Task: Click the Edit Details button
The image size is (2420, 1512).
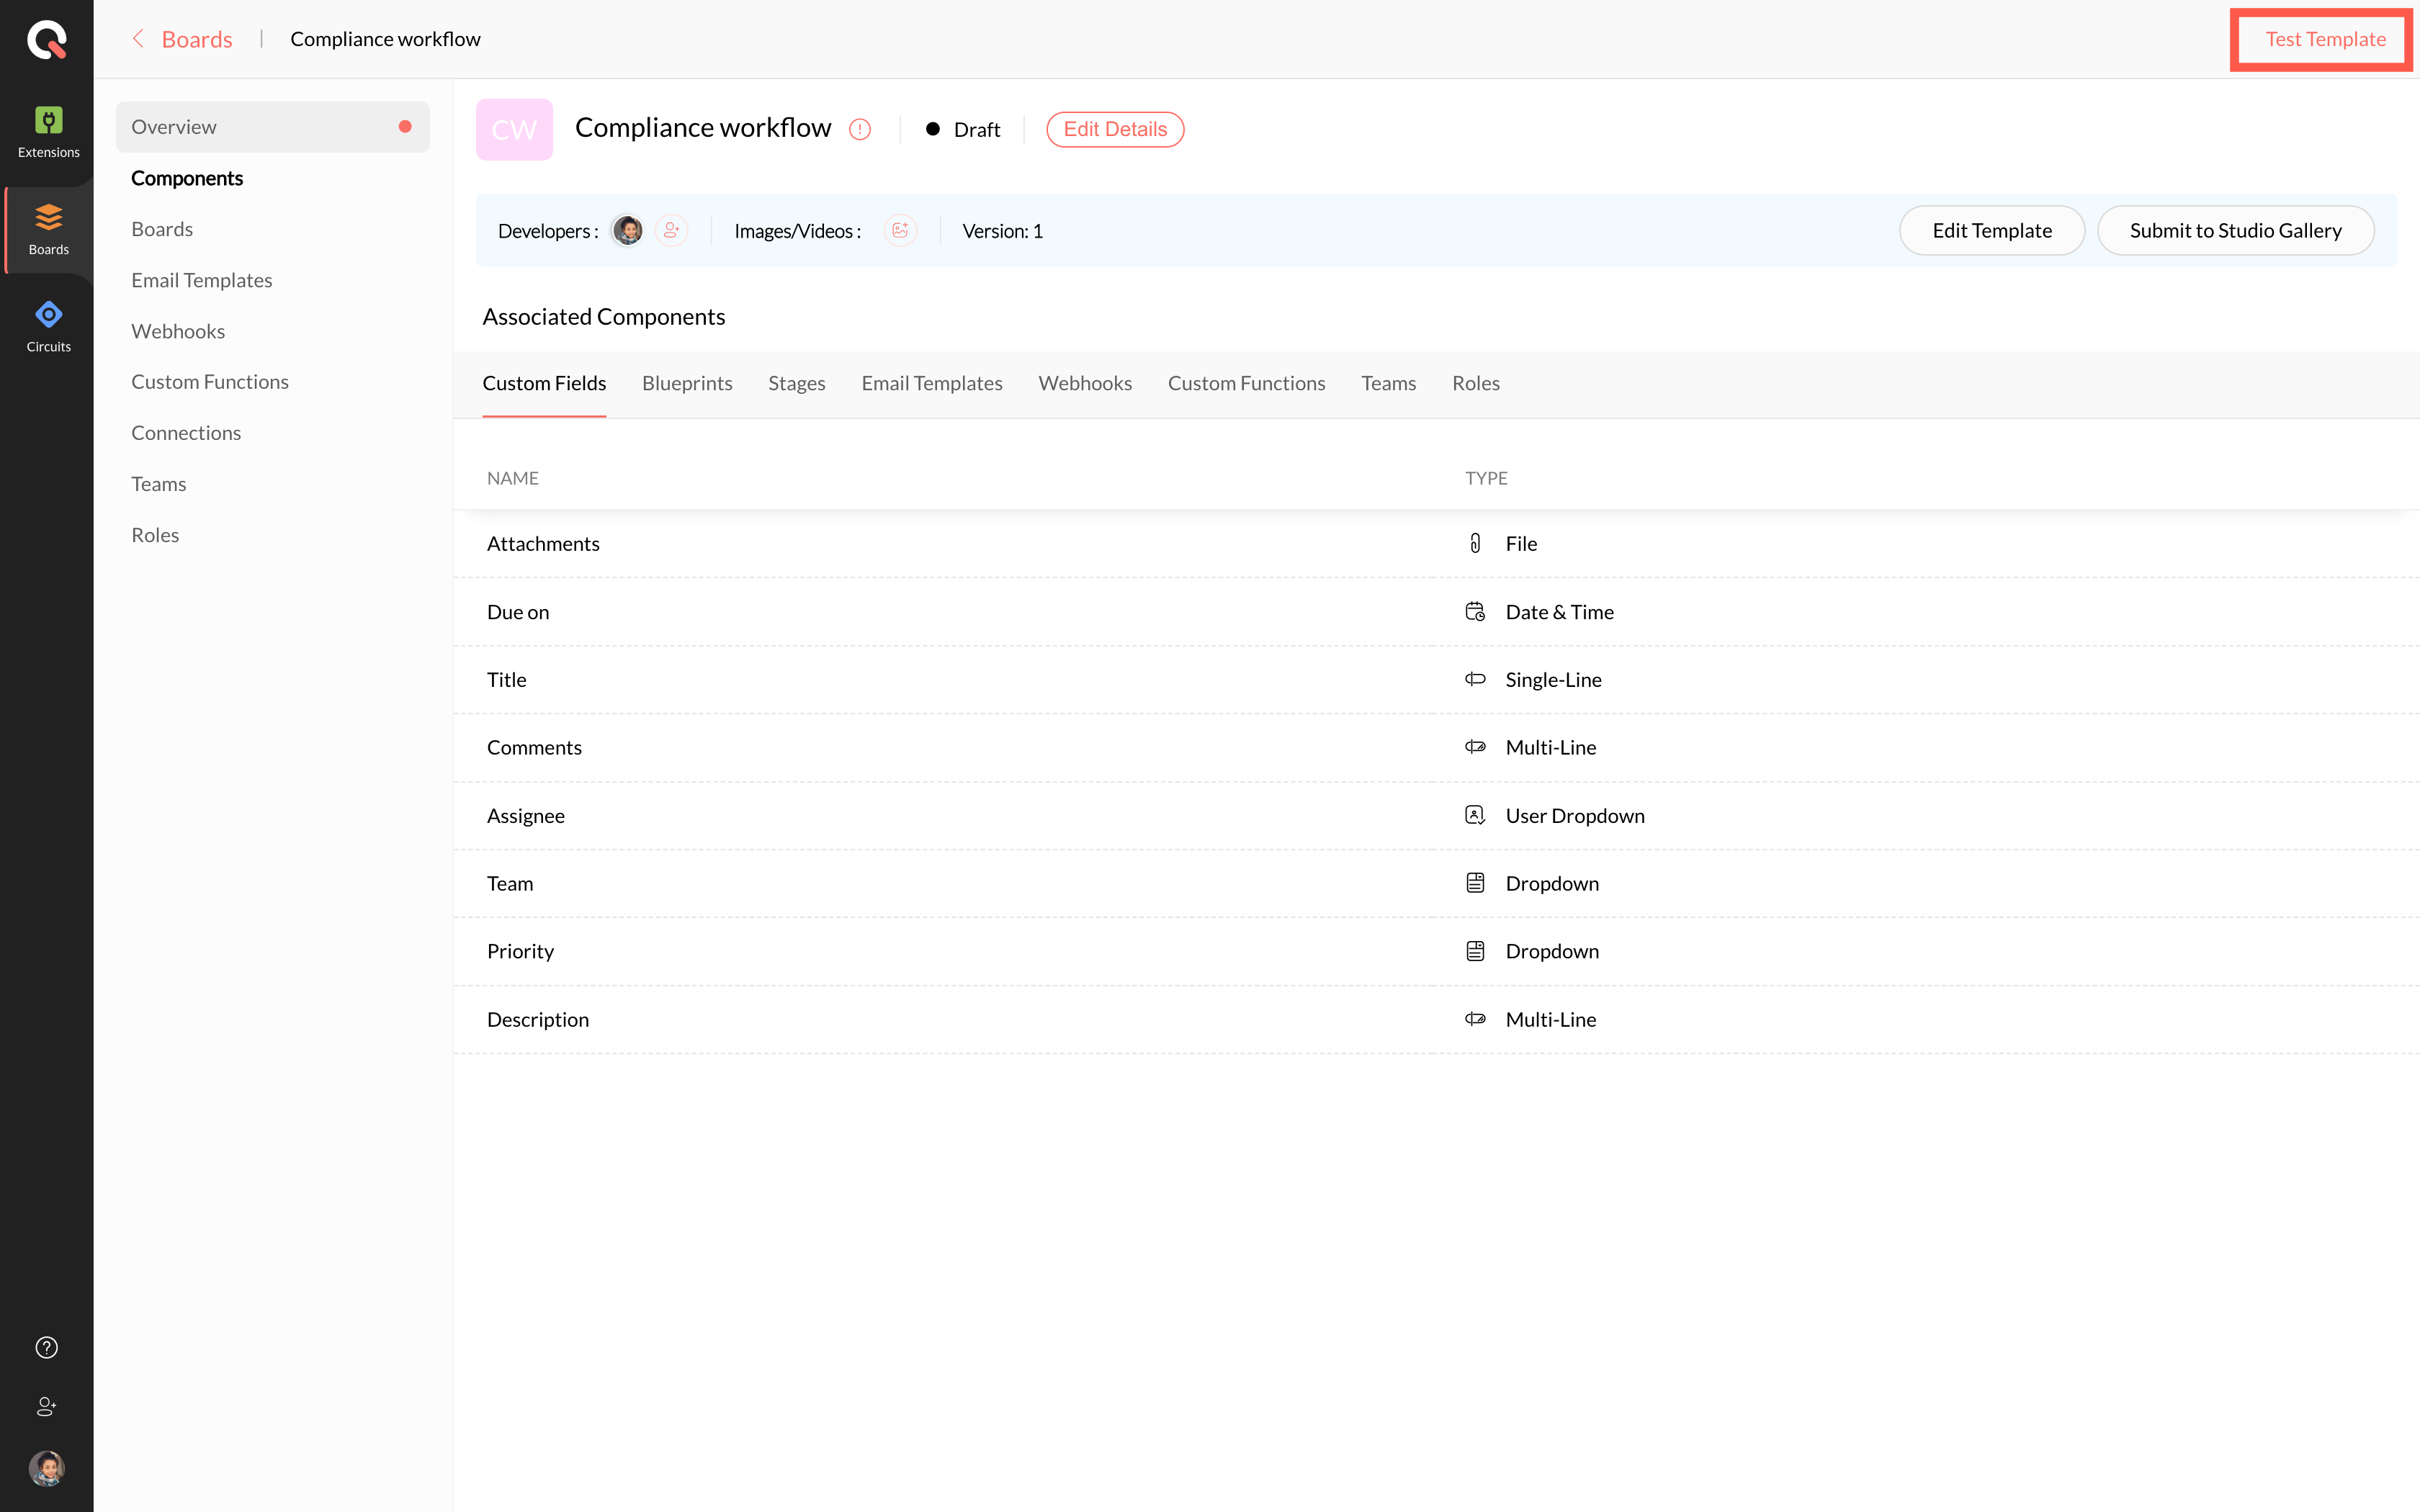Action: 1115,129
